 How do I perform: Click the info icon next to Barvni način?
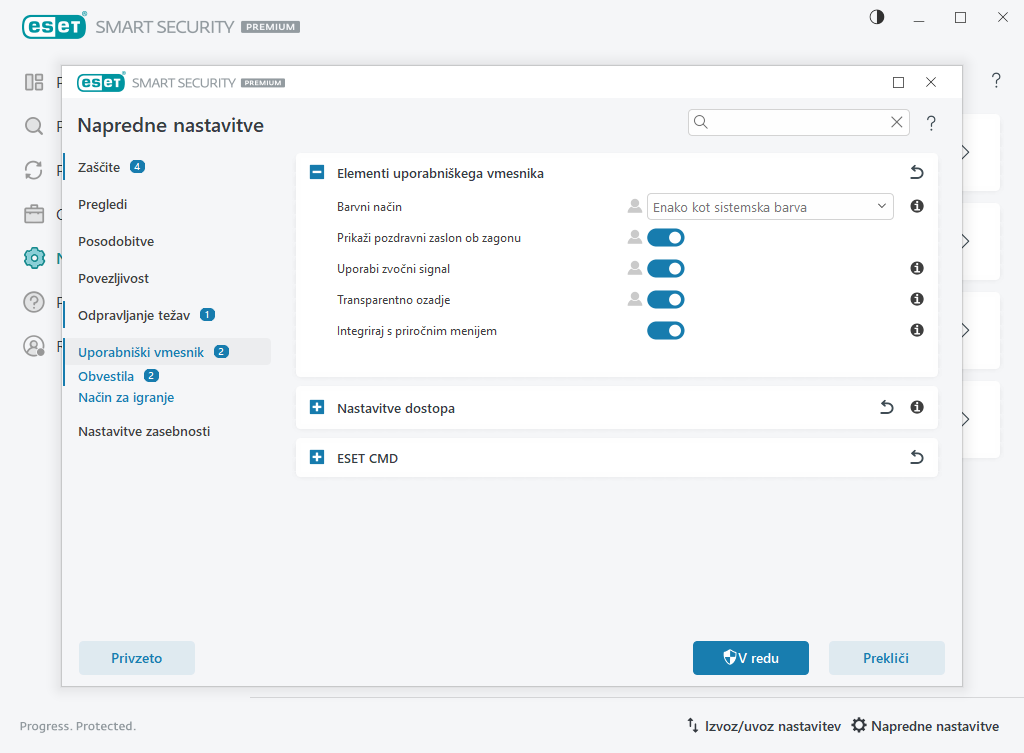click(916, 207)
